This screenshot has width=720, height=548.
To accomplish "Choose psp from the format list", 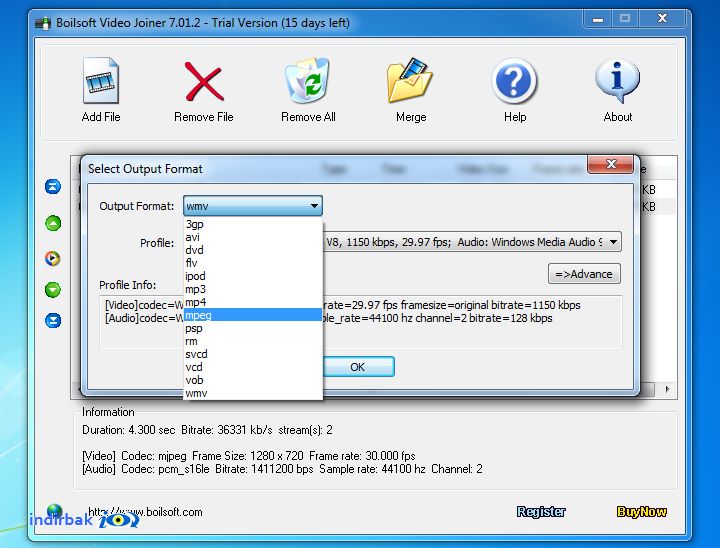I will click(x=253, y=328).
